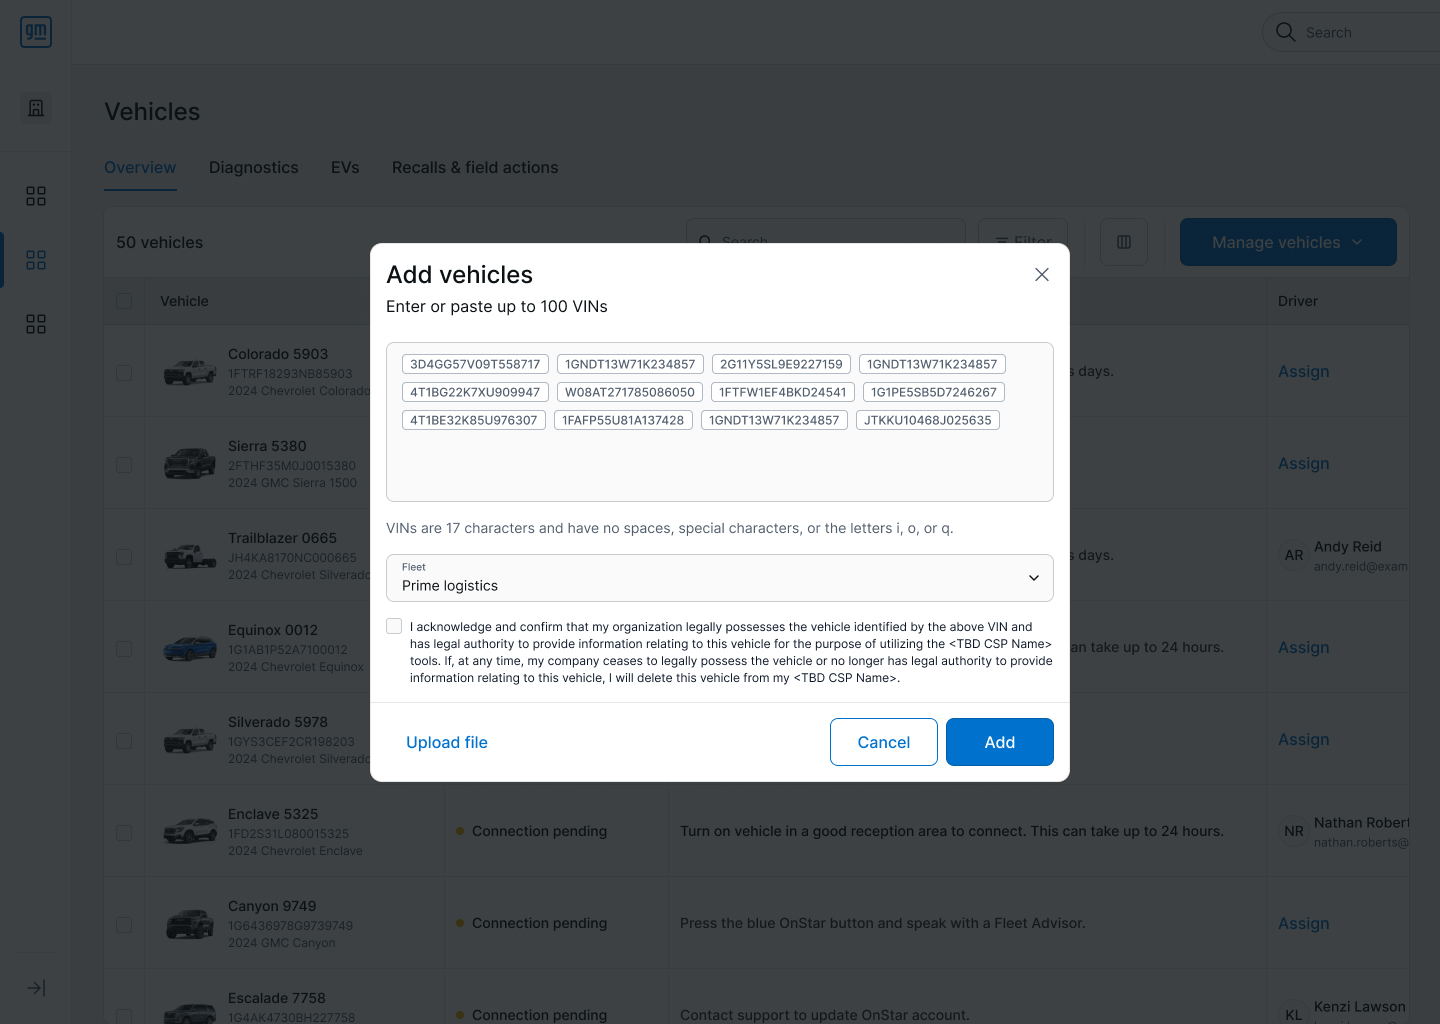The image size is (1440, 1024).
Task: Click the Enclave 5325 vehicle thumbnail
Action: click(190, 832)
